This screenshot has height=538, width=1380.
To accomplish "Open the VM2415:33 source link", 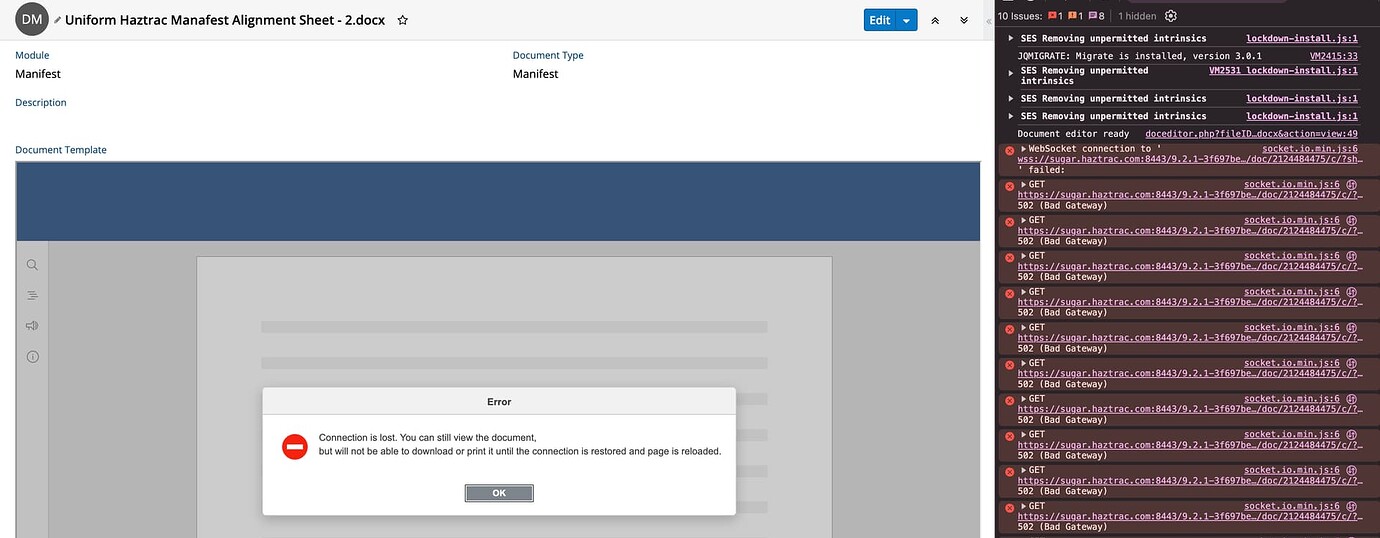I will tap(1333, 56).
